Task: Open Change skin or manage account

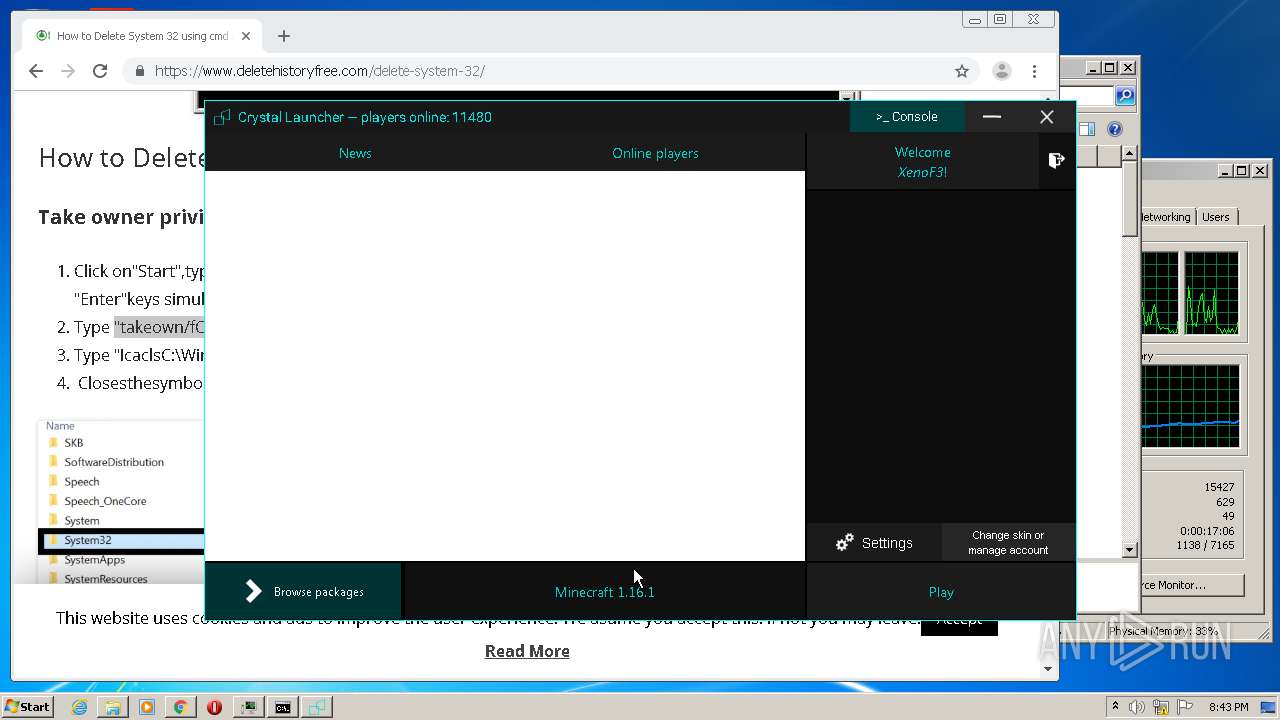Action: click(x=1008, y=542)
